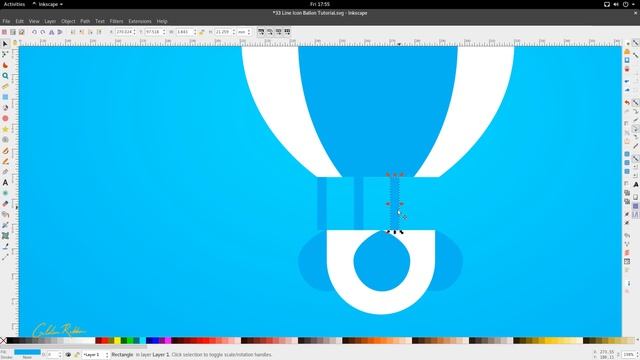Viewport: 640px width, 360px height.
Task: Flip selection horizontally
Action: (51, 32)
